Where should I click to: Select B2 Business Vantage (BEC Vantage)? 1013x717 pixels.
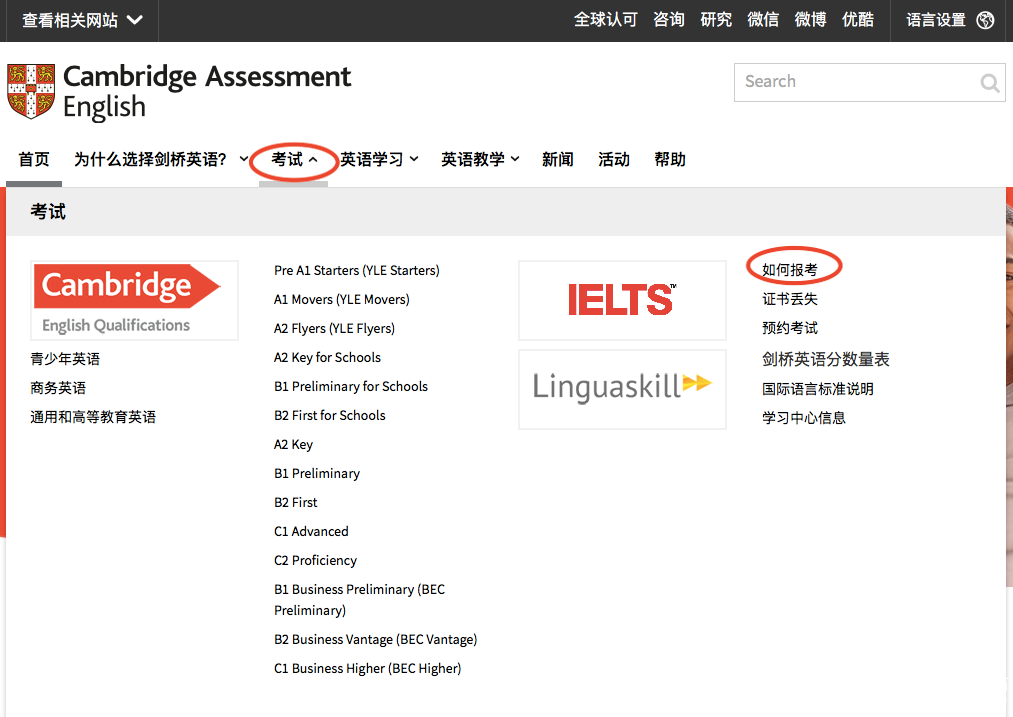[x=375, y=639]
